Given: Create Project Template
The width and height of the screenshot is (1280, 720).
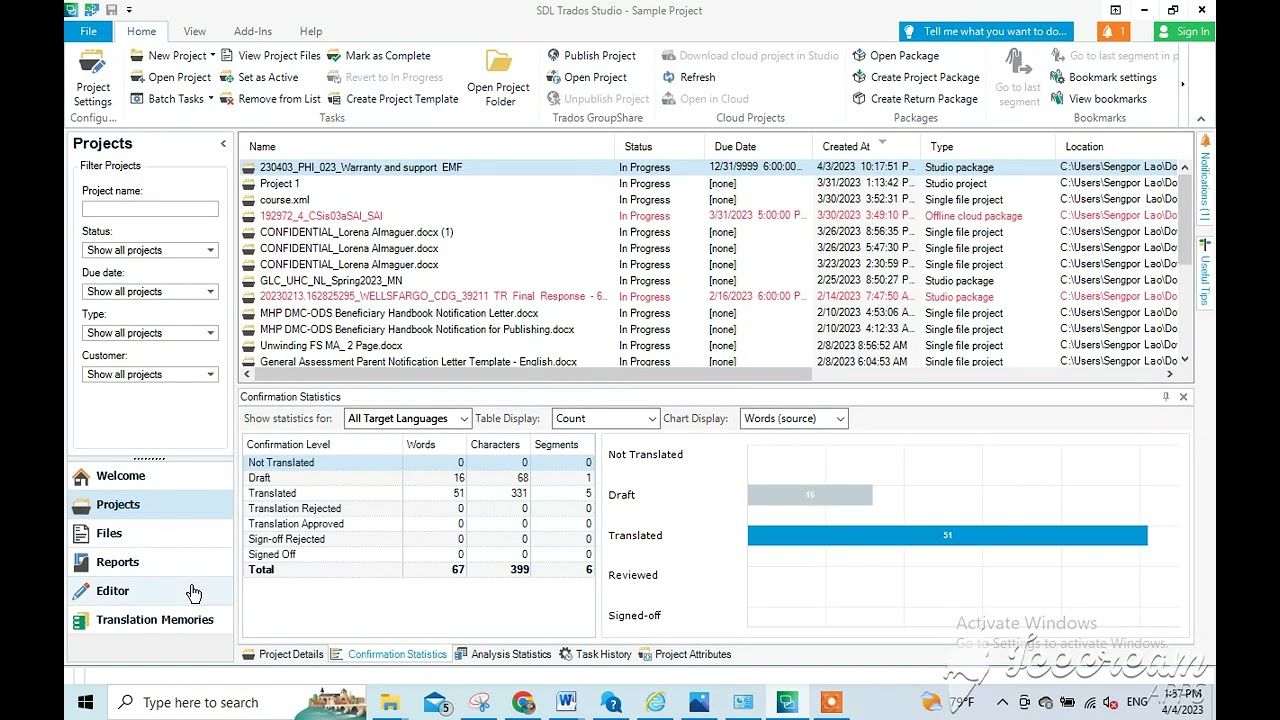Looking at the screenshot, I should (393, 99).
